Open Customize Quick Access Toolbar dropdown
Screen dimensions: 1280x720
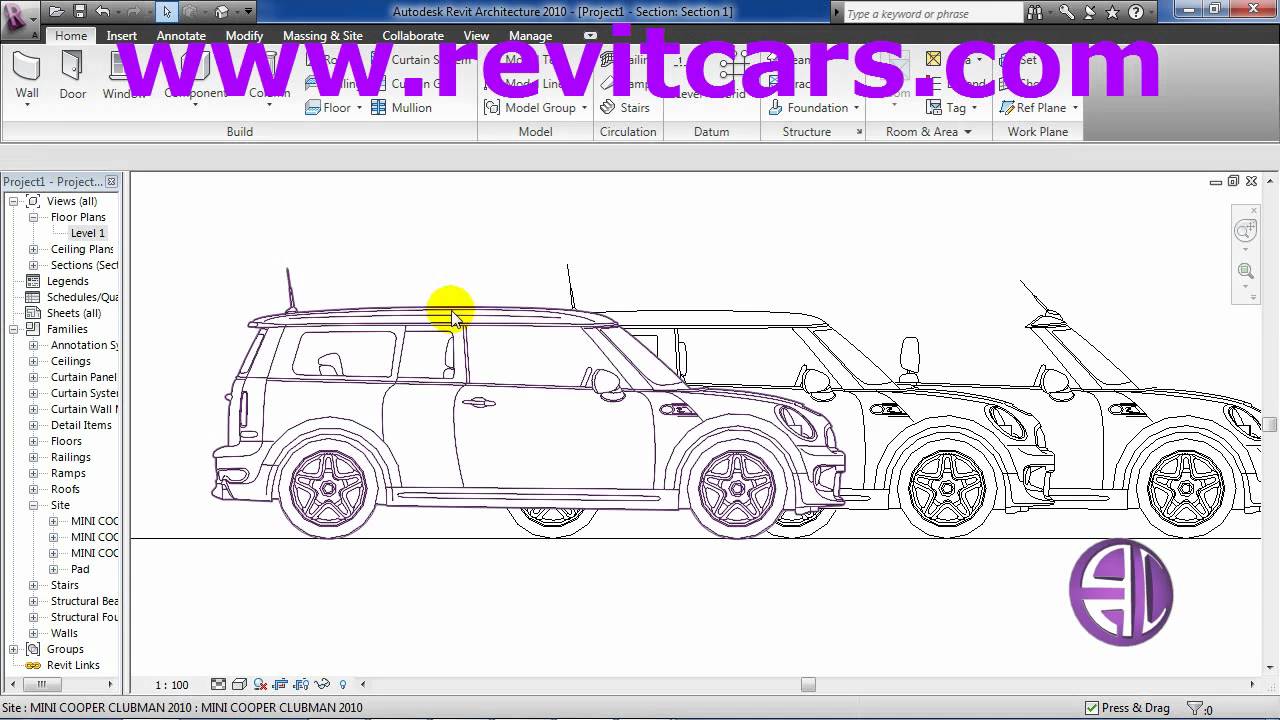[x=248, y=12]
